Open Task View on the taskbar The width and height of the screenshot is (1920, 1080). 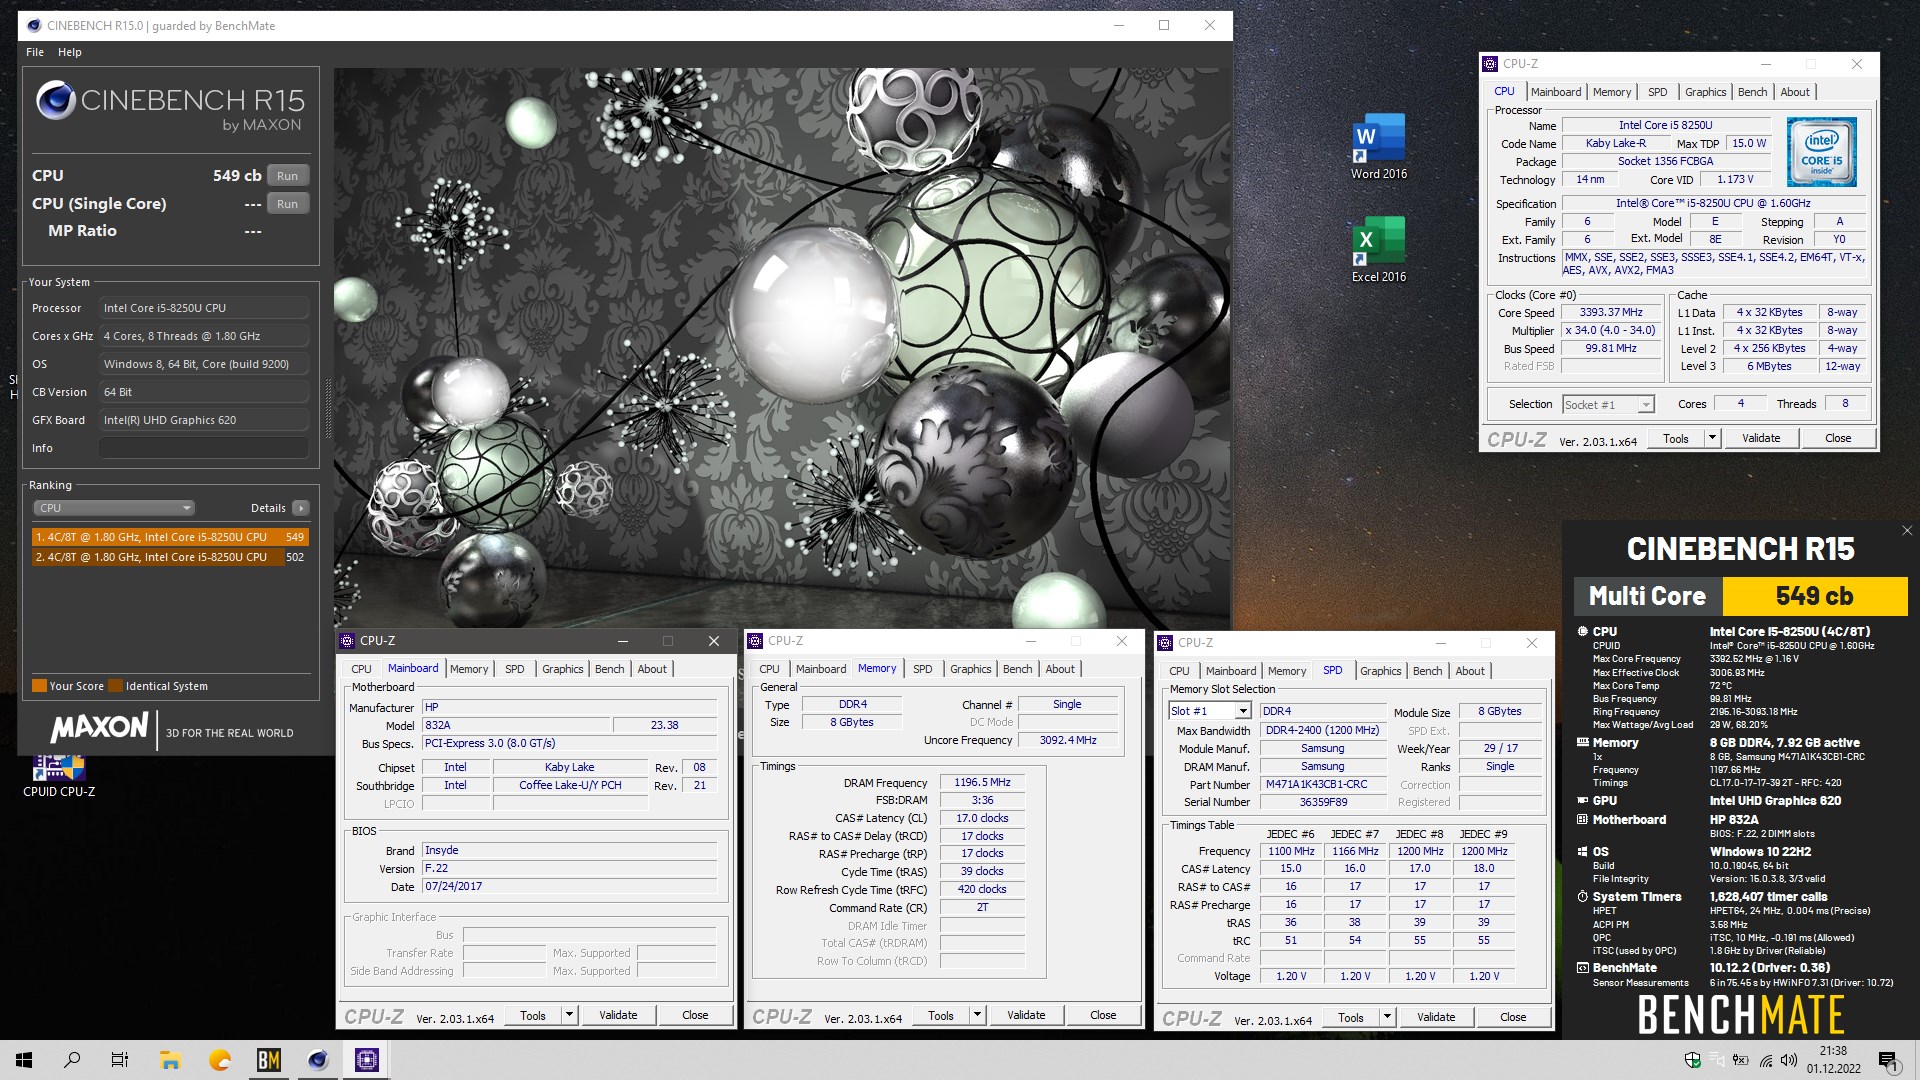120,1060
